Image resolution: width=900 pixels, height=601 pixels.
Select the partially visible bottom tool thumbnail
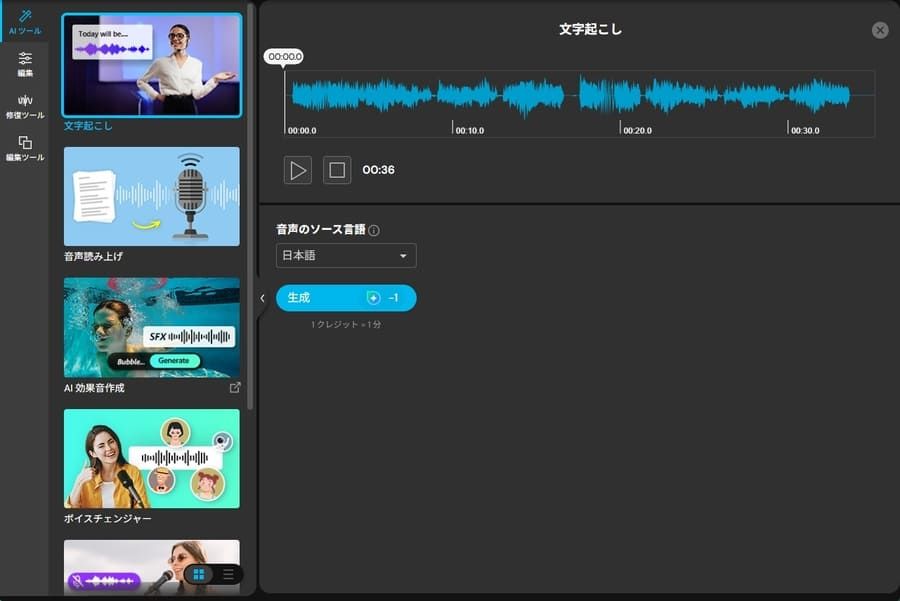tap(152, 567)
